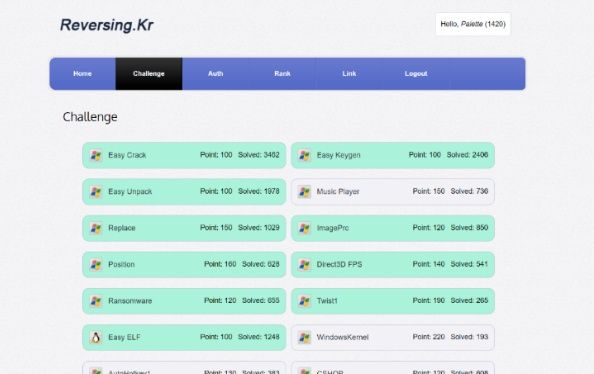Click the Windows icon beside ImagePrc
This screenshot has width=594, height=374.
click(x=304, y=228)
